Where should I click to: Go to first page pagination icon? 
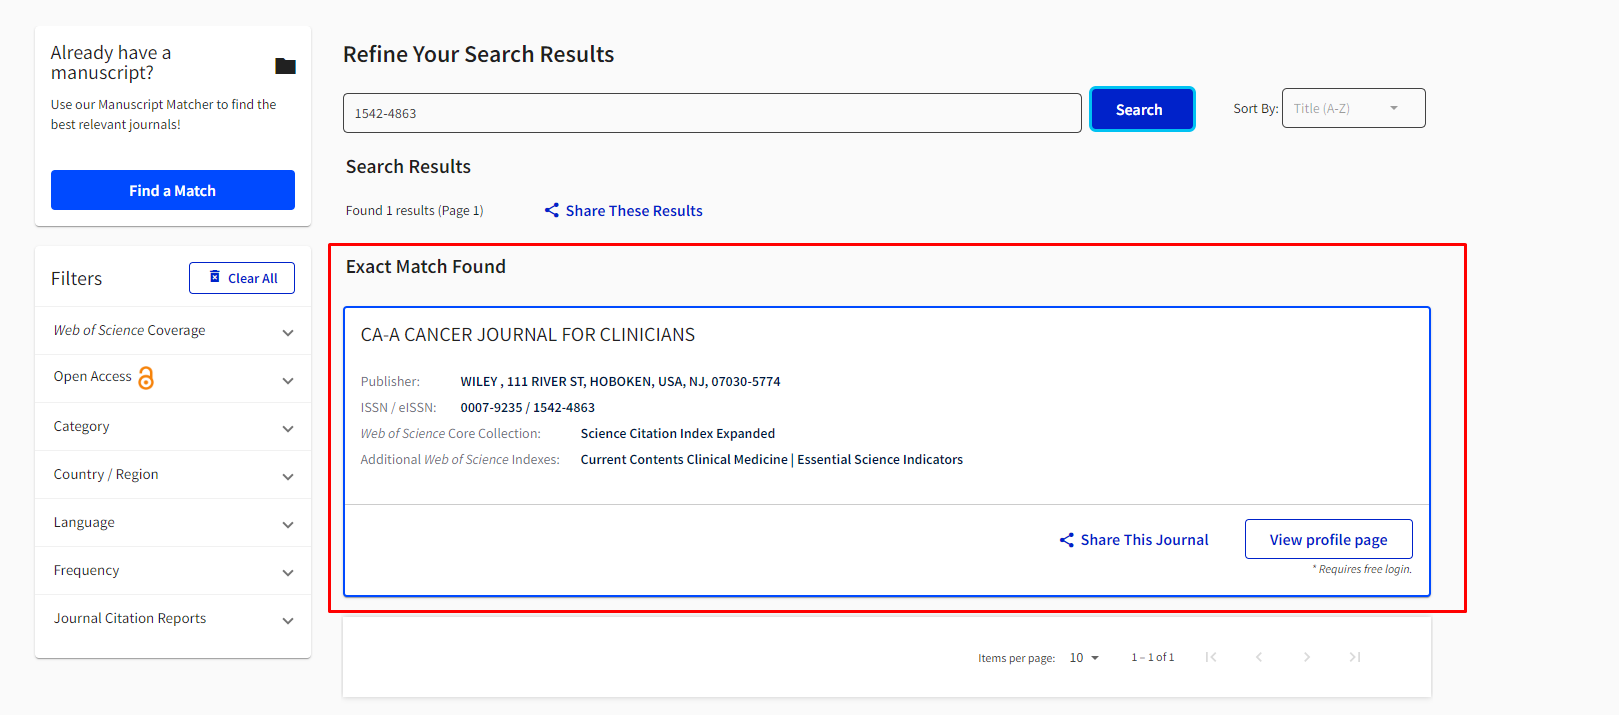[x=1211, y=657]
